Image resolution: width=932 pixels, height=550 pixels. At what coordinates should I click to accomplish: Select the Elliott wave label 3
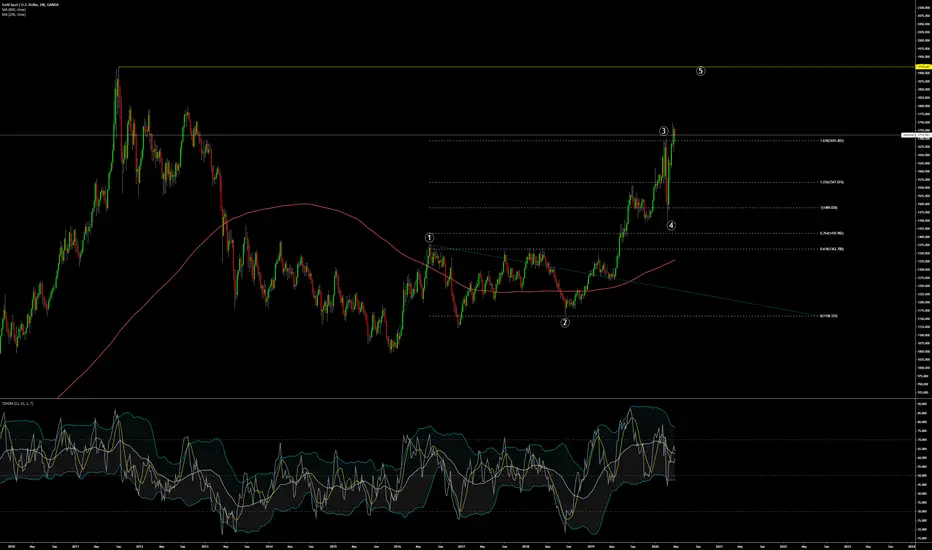click(x=663, y=131)
